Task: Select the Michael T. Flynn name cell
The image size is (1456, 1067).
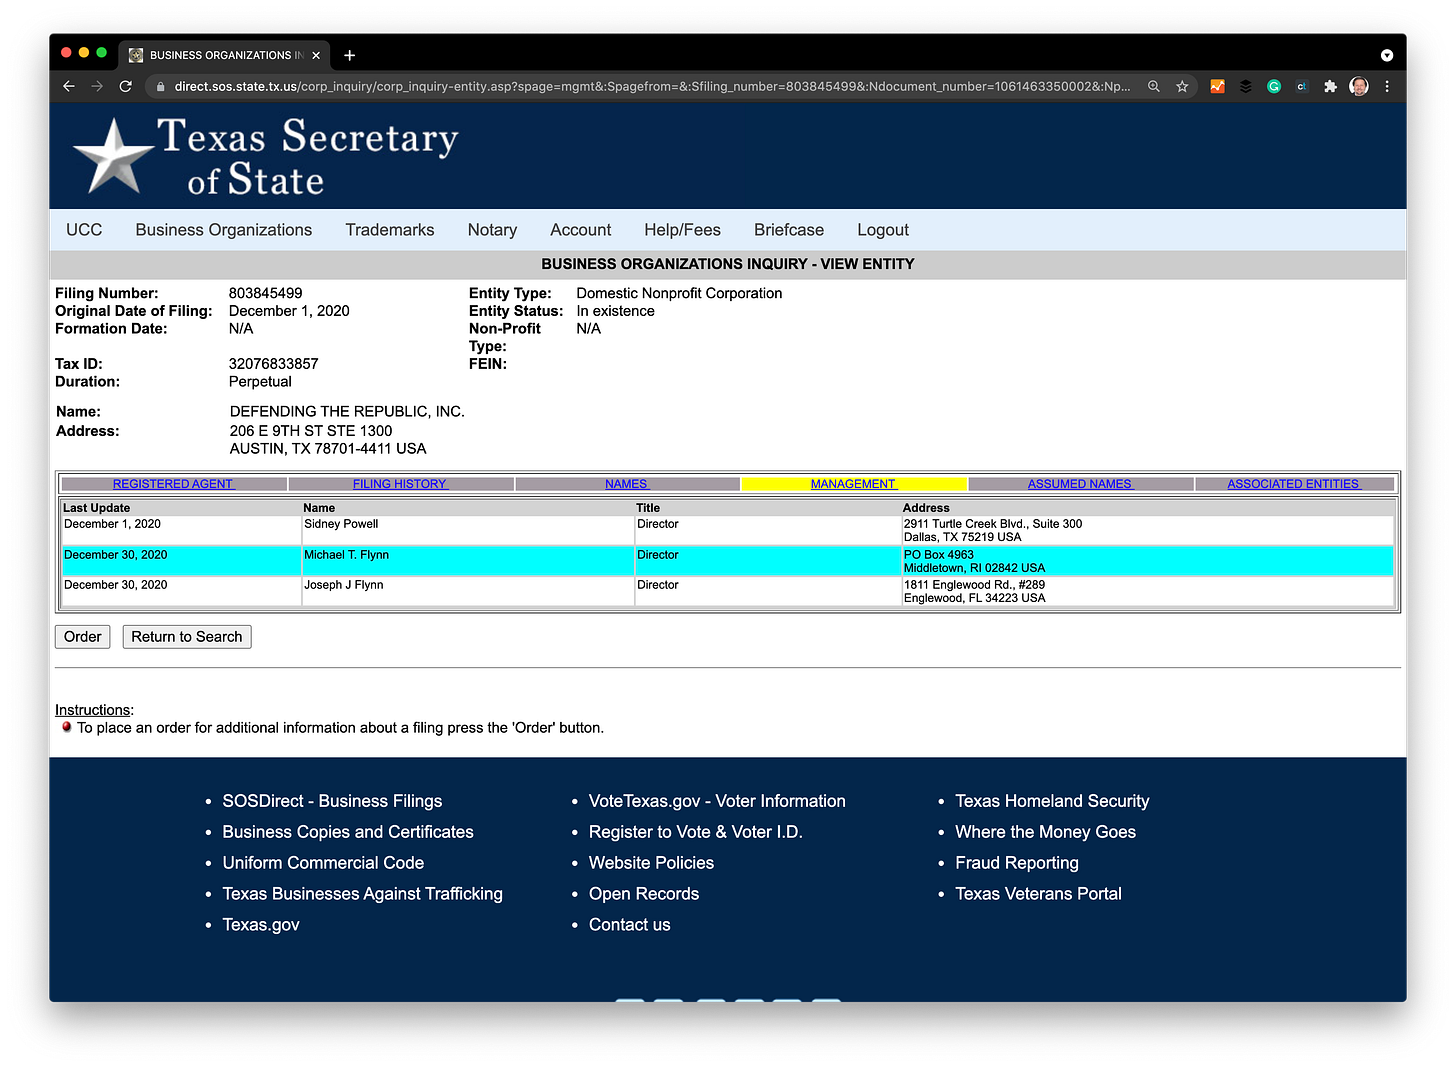Action: [468, 561]
